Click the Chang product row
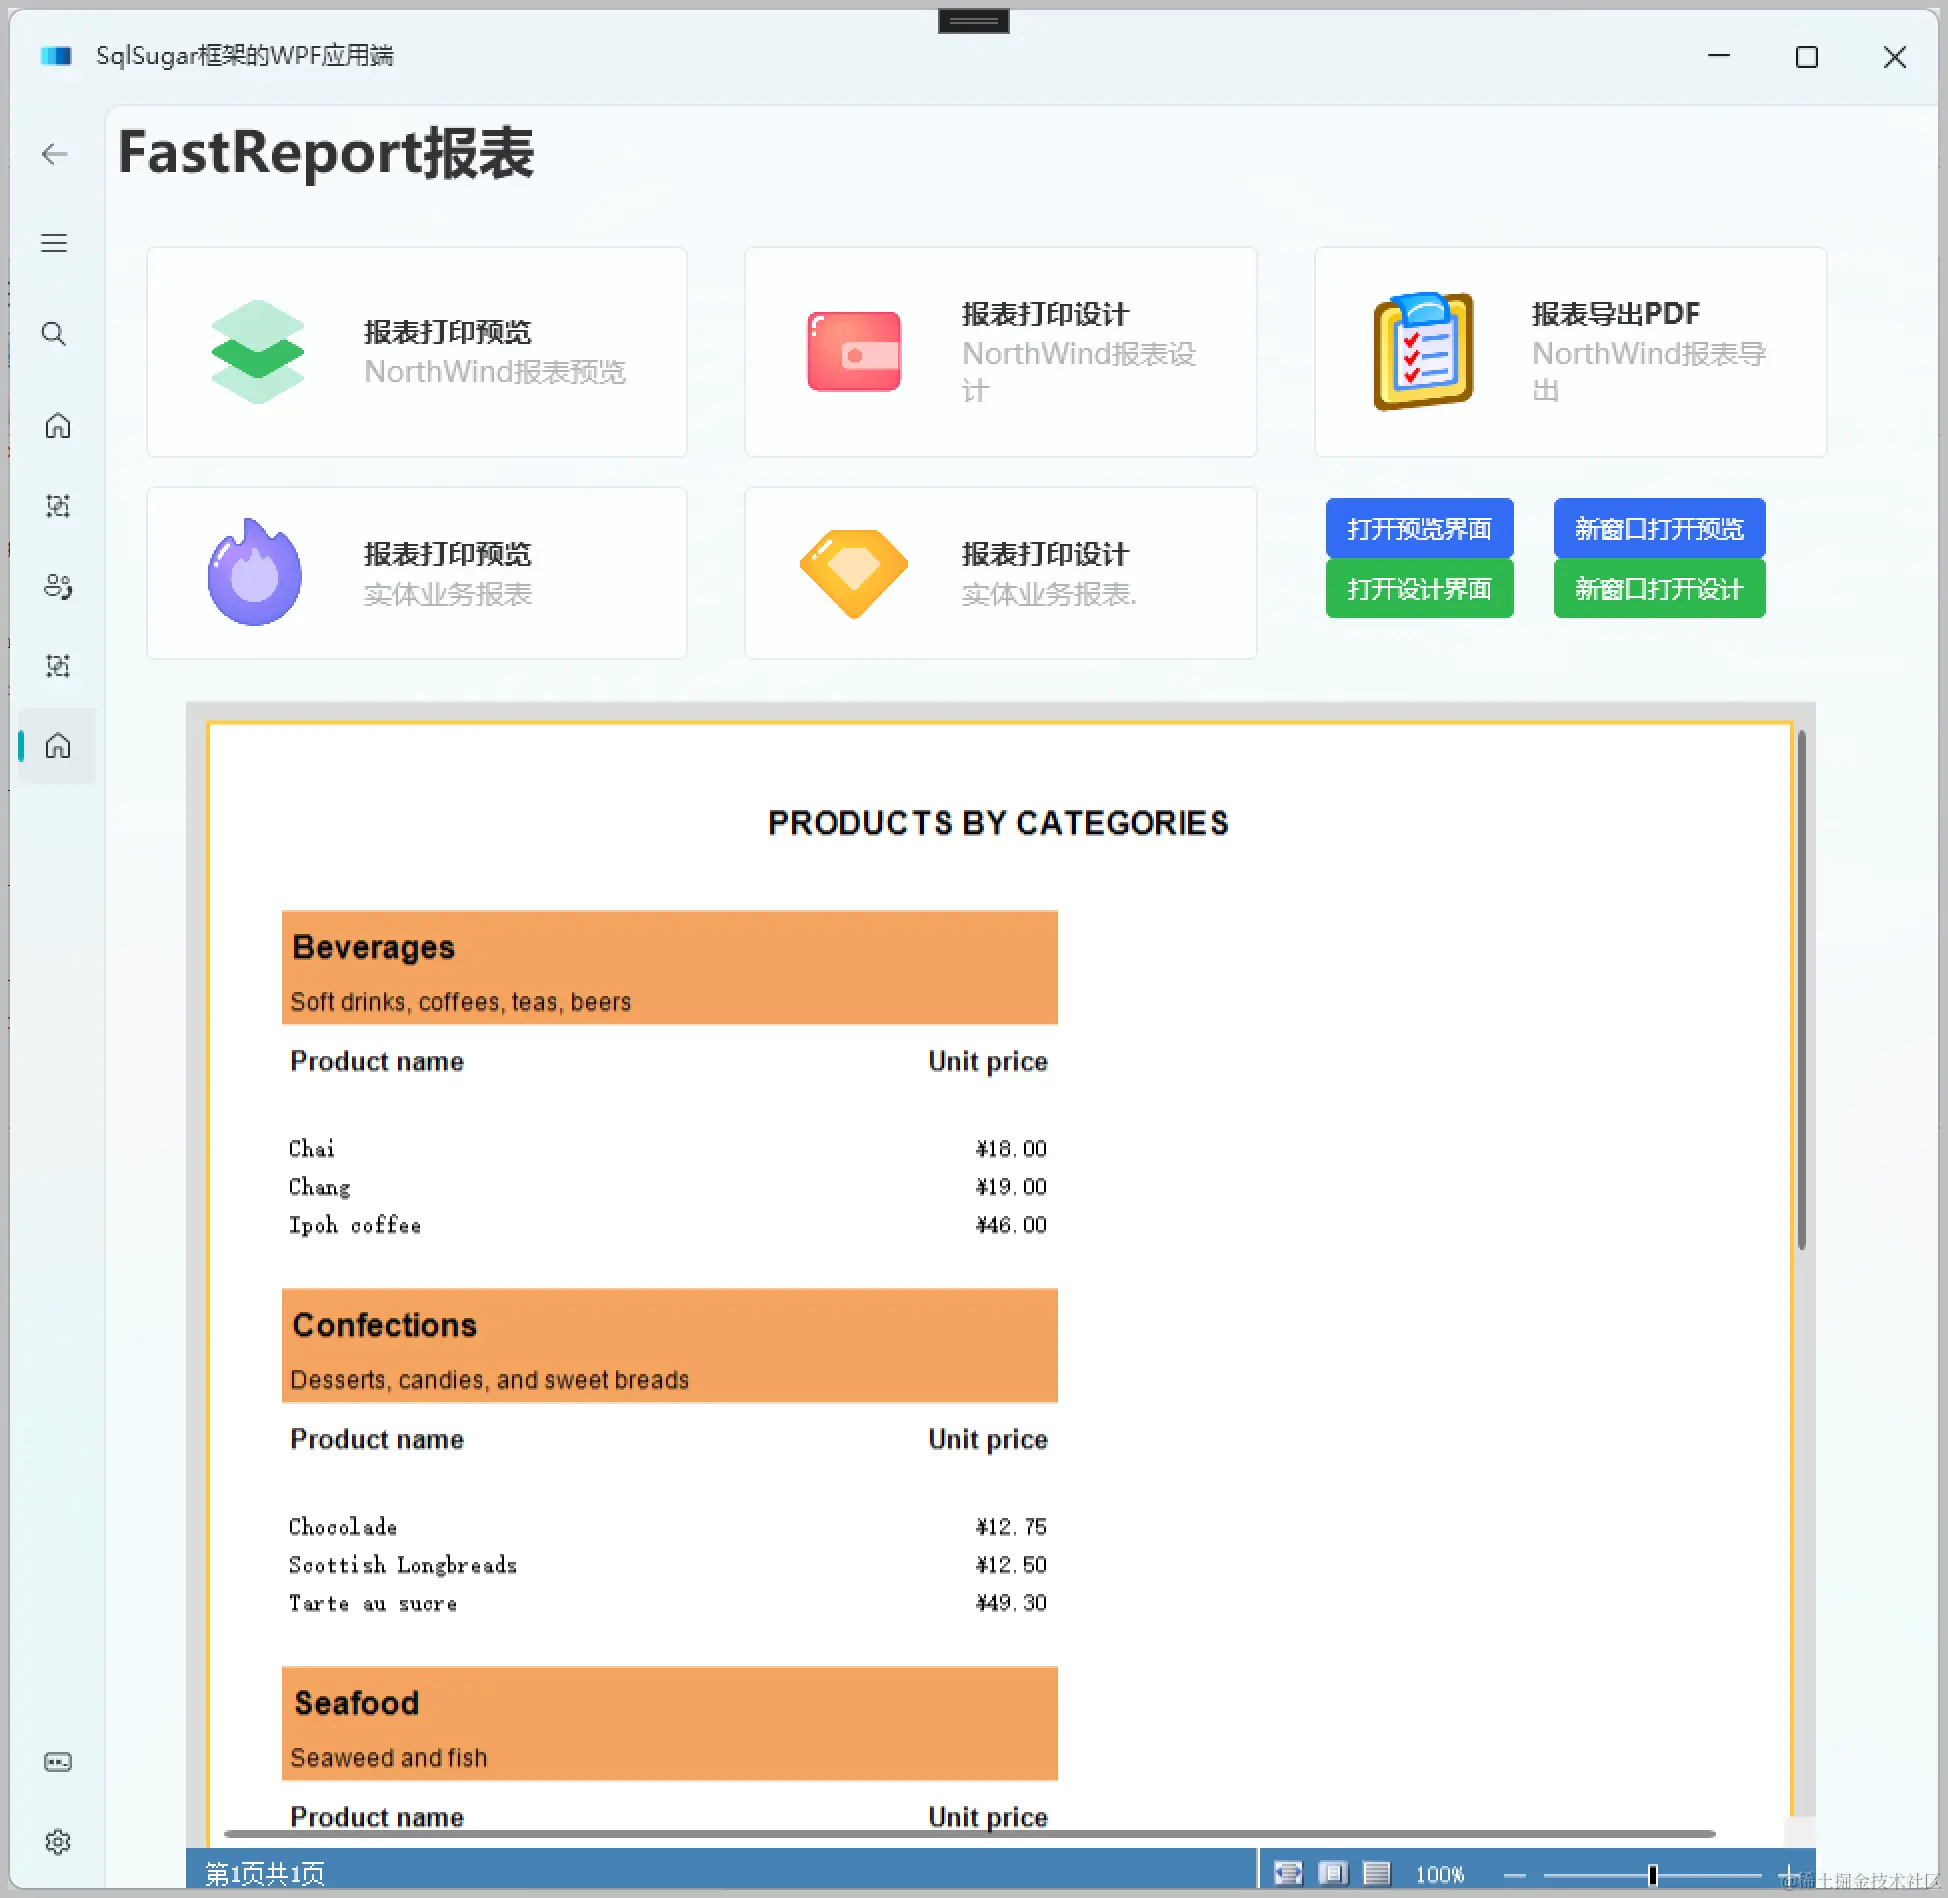Screen dimensions: 1948x1898 [x=668, y=1186]
